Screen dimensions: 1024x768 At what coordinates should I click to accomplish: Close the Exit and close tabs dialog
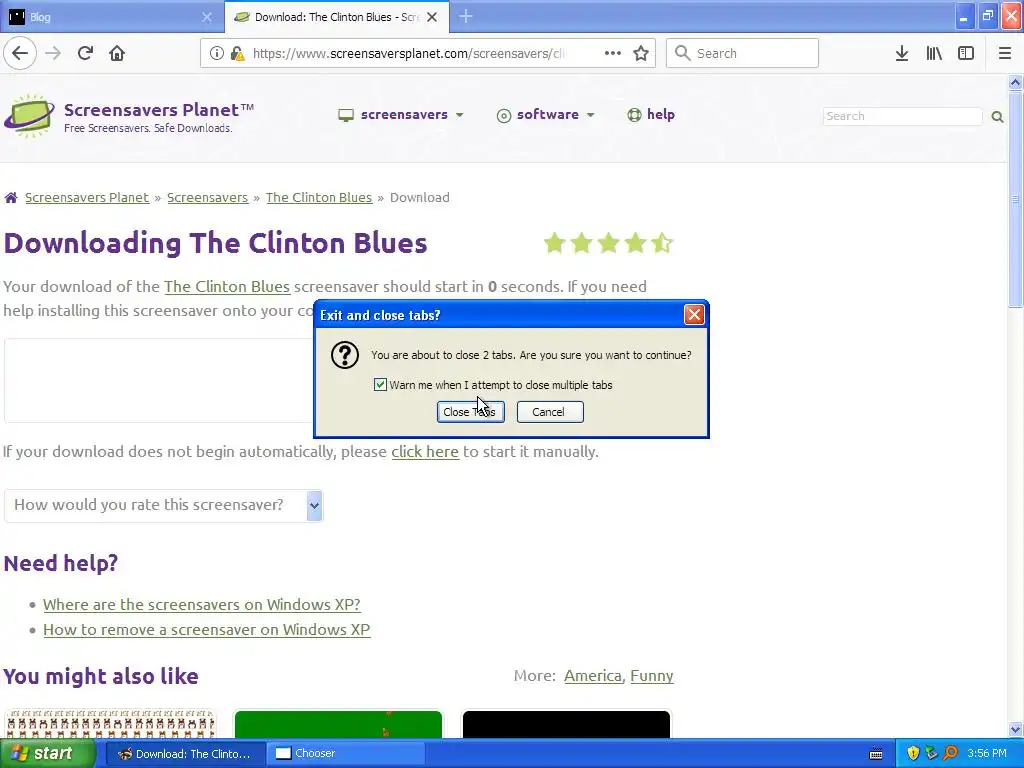[x=694, y=315]
